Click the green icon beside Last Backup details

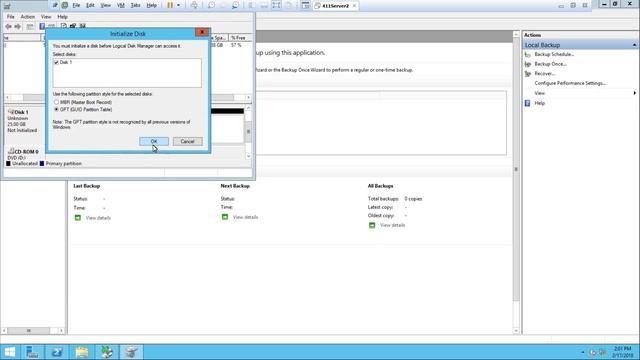pyautogui.click(x=78, y=218)
